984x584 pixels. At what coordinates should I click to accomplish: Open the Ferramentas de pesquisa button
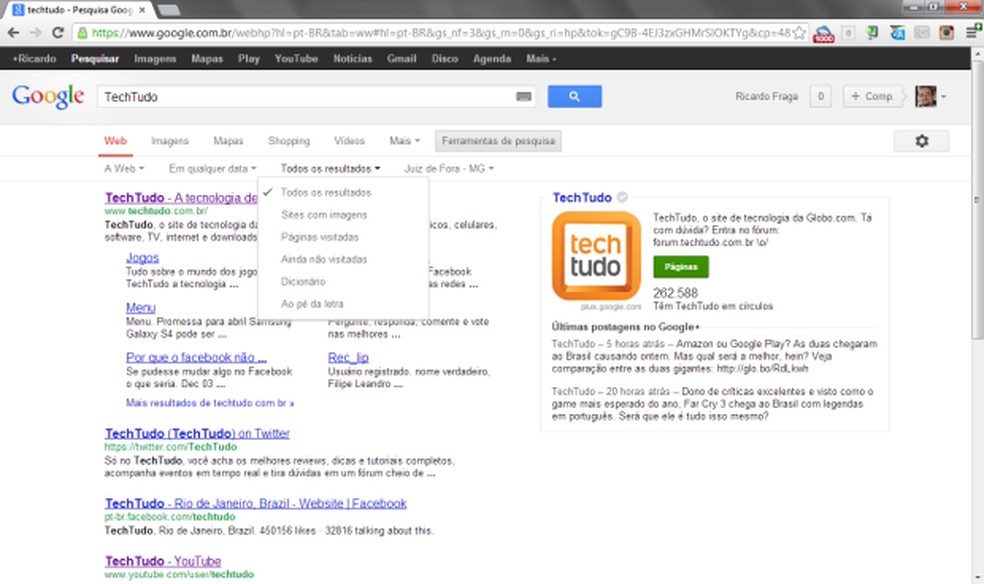coord(498,141)
